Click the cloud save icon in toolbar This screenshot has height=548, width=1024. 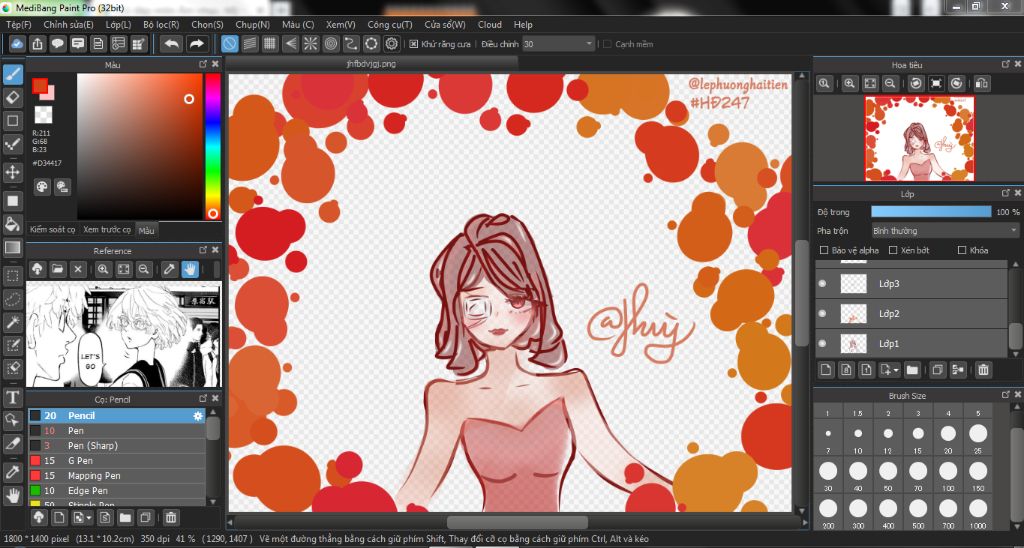18,44
